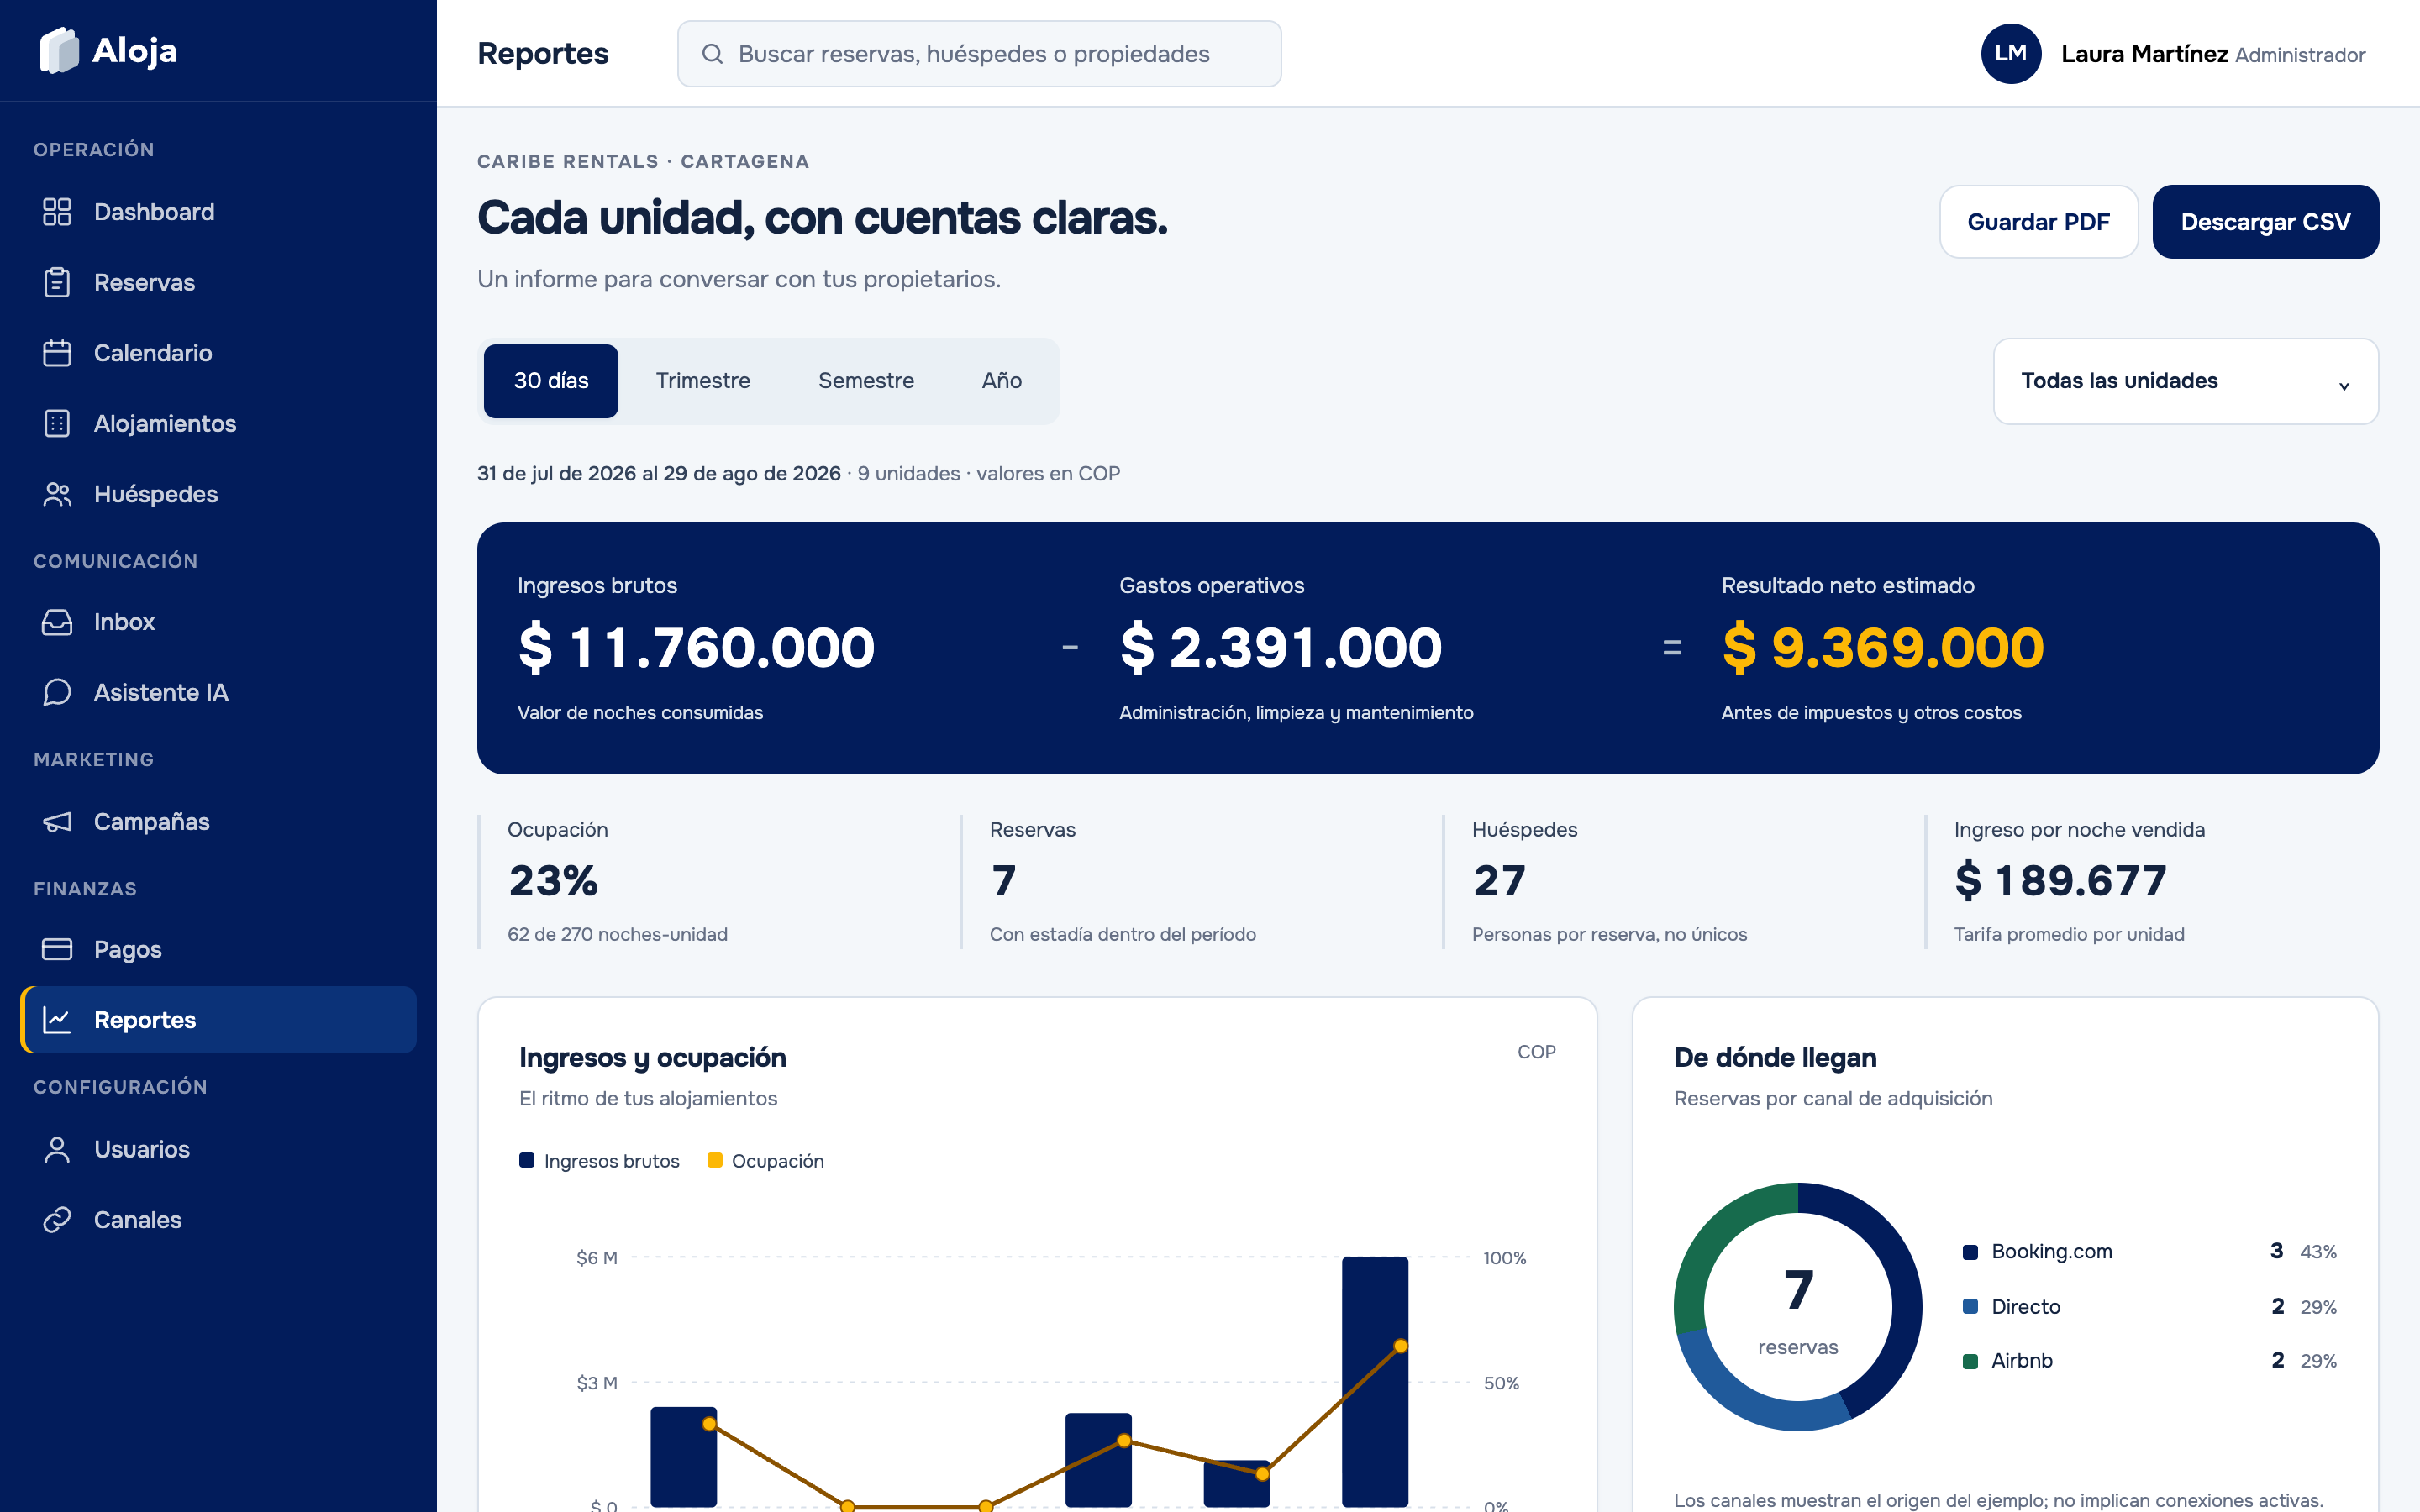Click the Reservas clipboard icon
Screen dimensions: 2420x1512
click(x=57, y=282)
